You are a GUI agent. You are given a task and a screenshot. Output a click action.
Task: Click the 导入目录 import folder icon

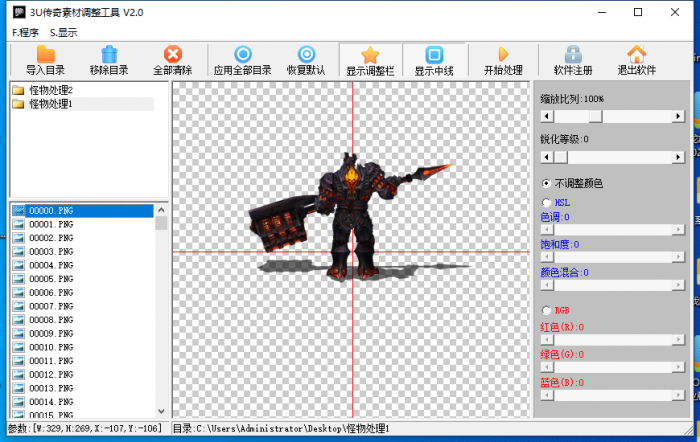tap(45, 61)
